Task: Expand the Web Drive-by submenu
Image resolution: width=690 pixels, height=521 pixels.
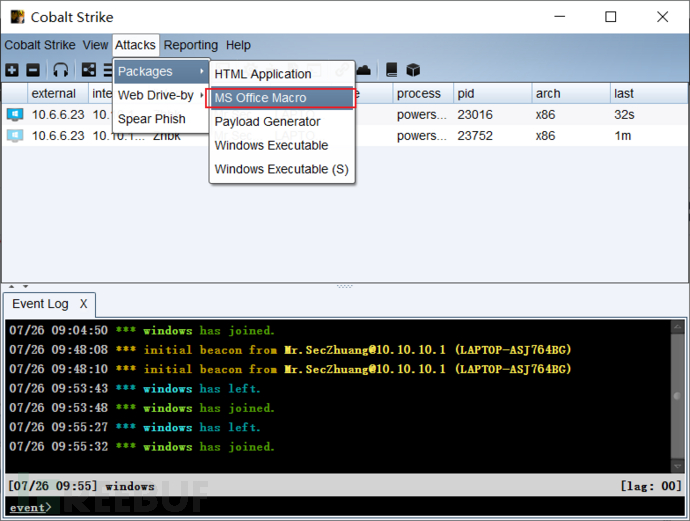Action: tap(160, 95)
